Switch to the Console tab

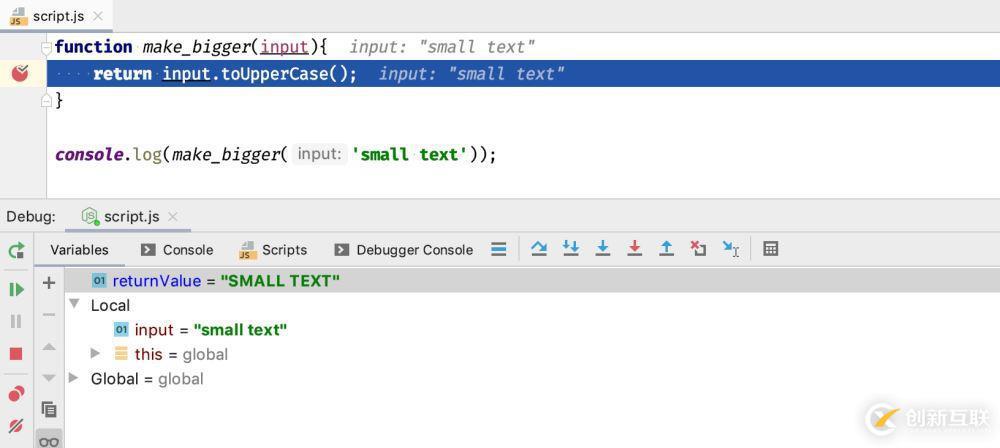177,250
